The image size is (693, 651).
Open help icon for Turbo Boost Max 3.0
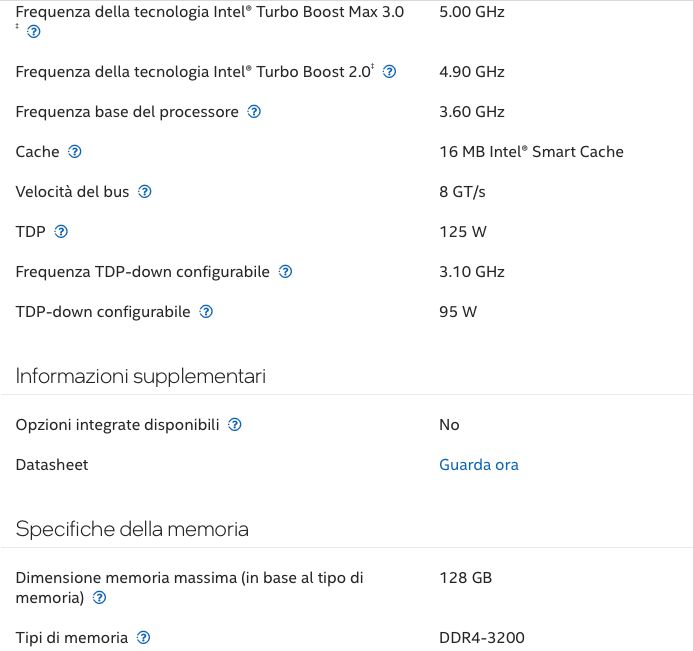[x=34, y=32]
